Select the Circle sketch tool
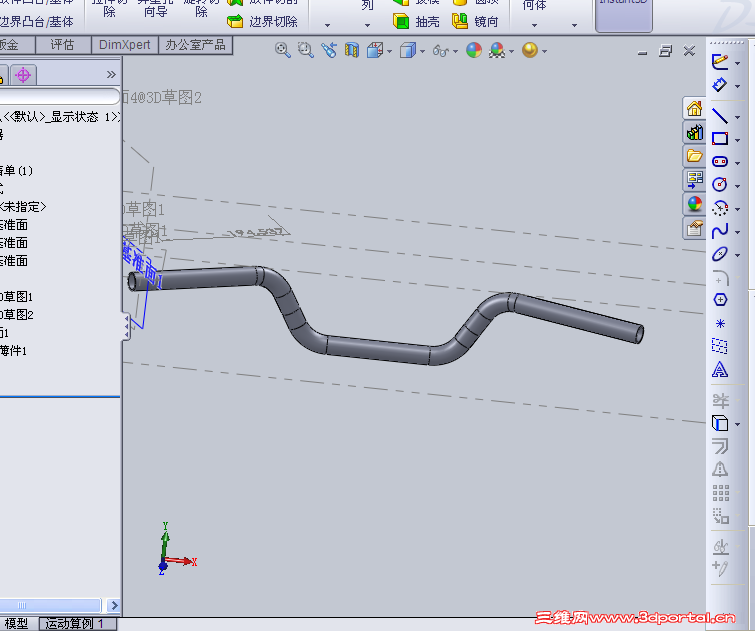Viewport: 755px width, 631px height. click(x=720, y=184)
